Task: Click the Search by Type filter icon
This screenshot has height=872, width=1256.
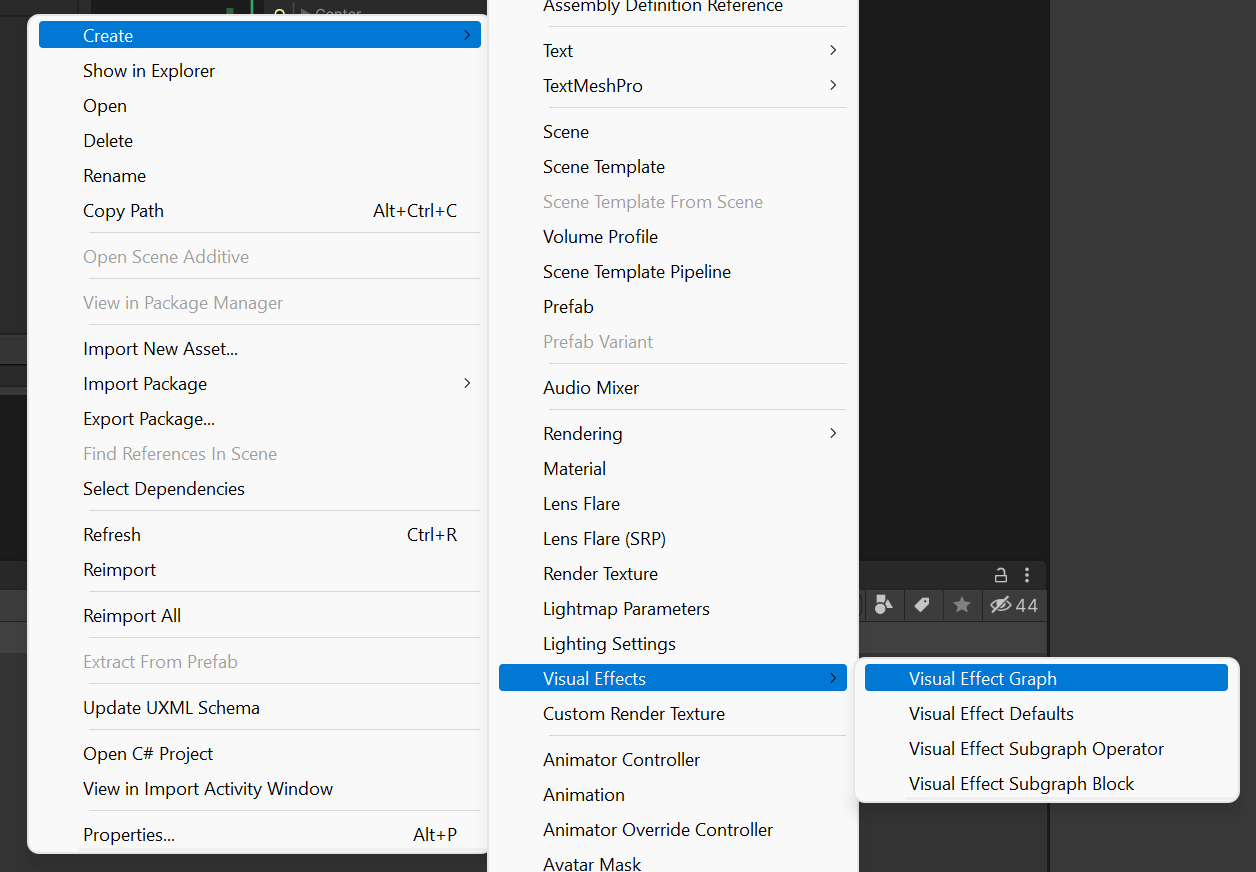Action: point(883,605)
